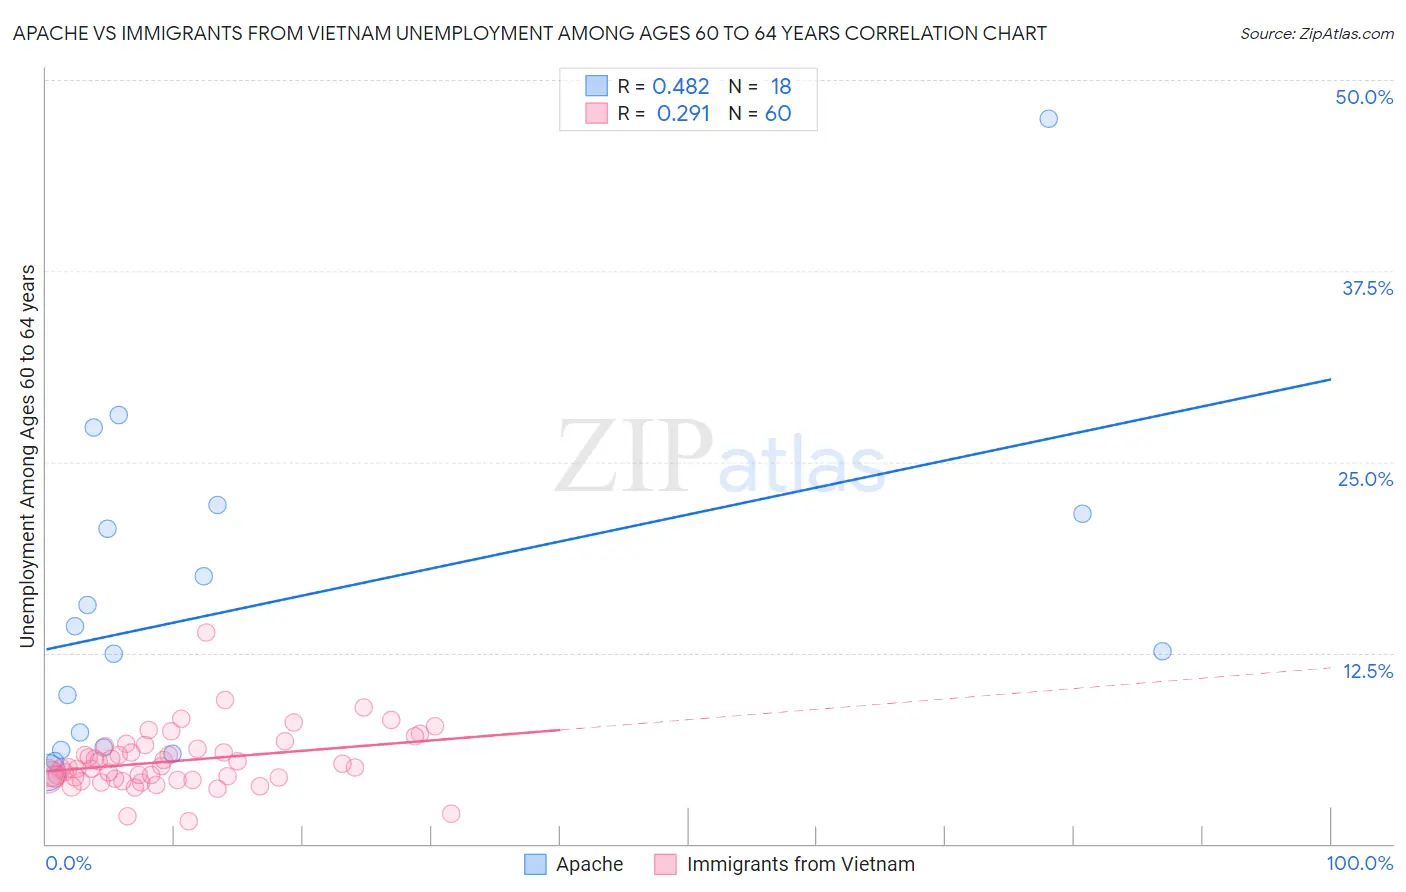Click the solid pink Vietnam regression line
Screen dimensions: 1406x892
pyautogui.click(x=302, y=750)
